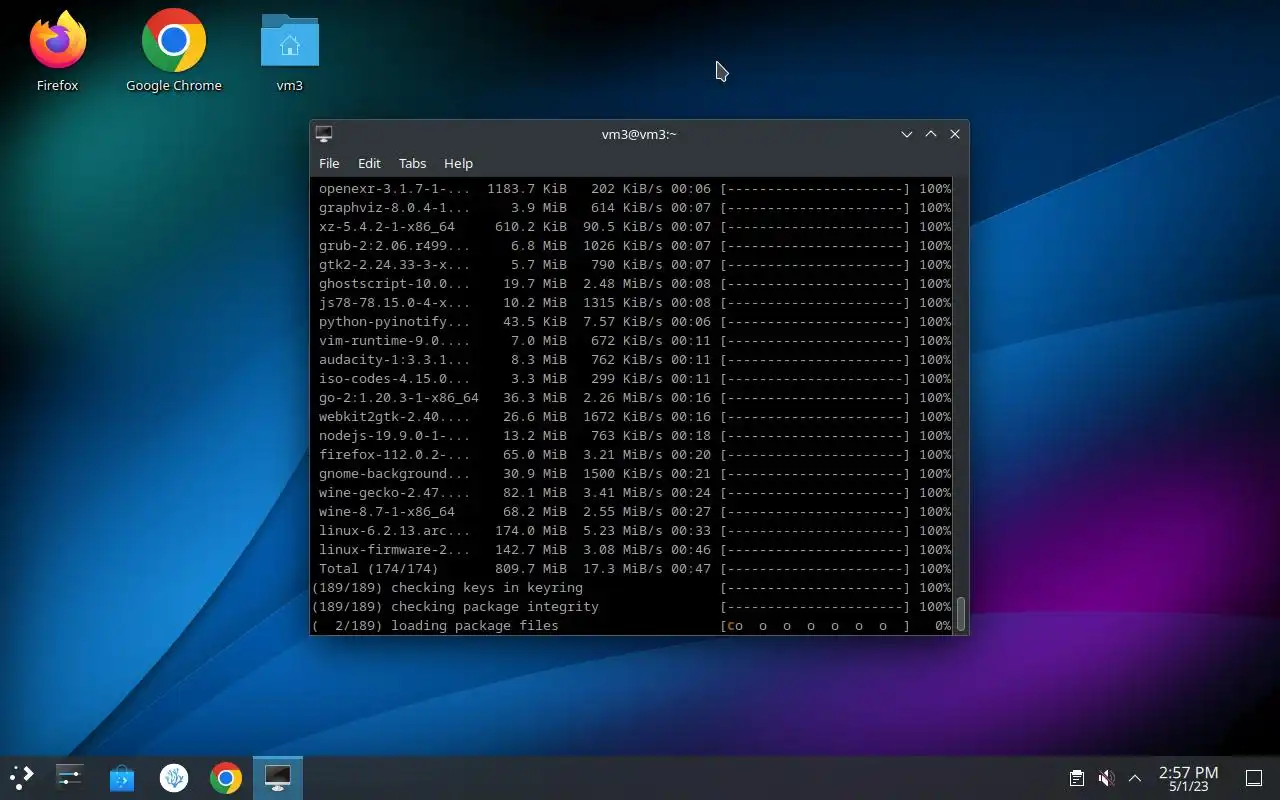The image size is (1280, 800).
Task: Click the muted volume tray icon
Action: pyautogui.click(x=1106, y=778)
